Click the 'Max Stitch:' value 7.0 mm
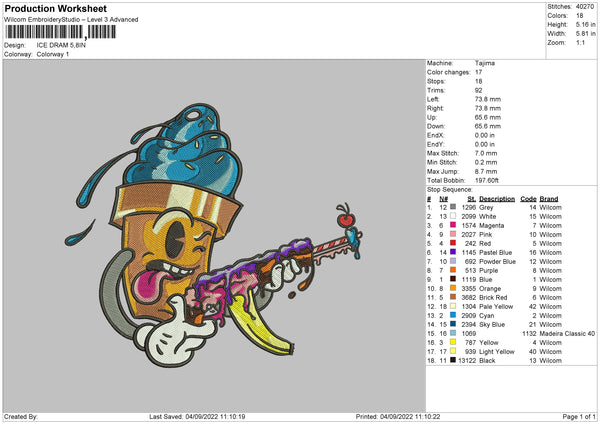 click(486, 153)
